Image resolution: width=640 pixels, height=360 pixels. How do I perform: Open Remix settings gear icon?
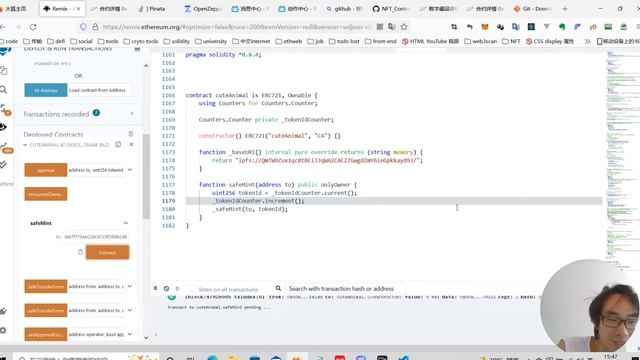pos(3,330)
